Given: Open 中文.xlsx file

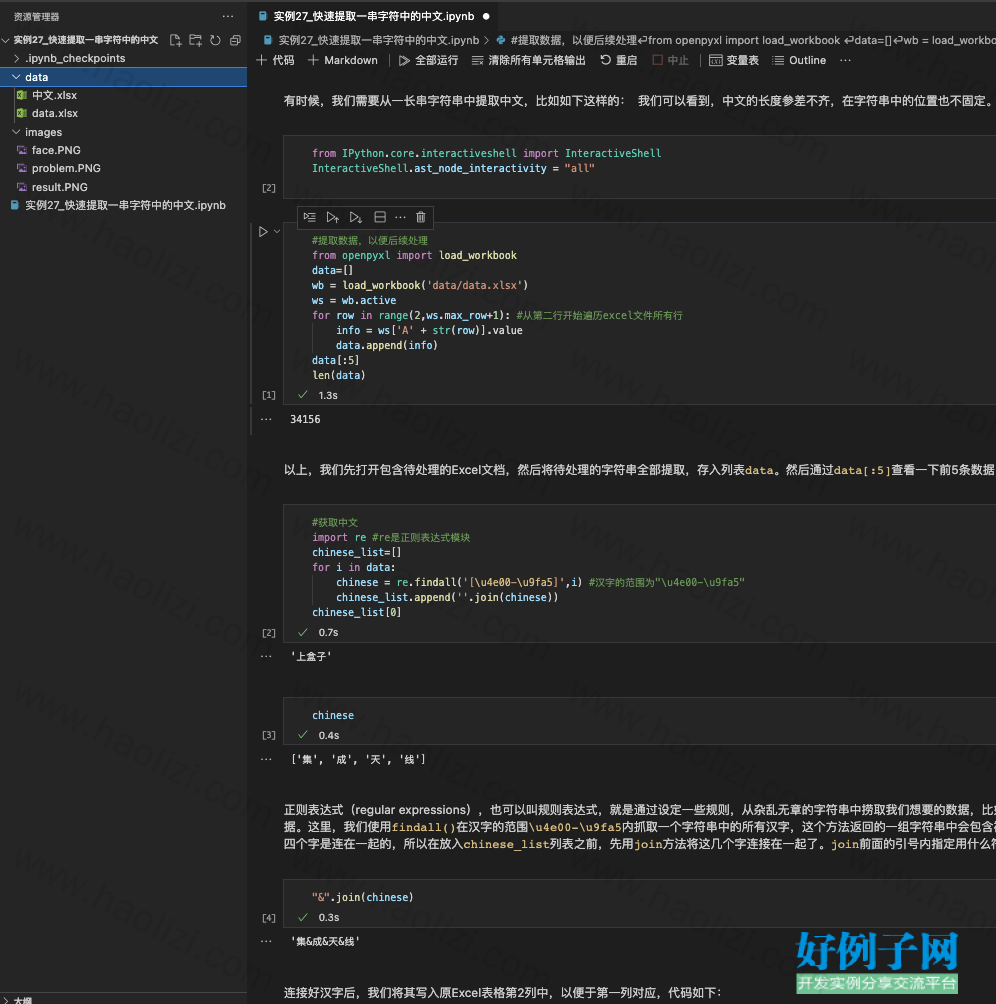Looking at the screenshot, I should (124, 95).
